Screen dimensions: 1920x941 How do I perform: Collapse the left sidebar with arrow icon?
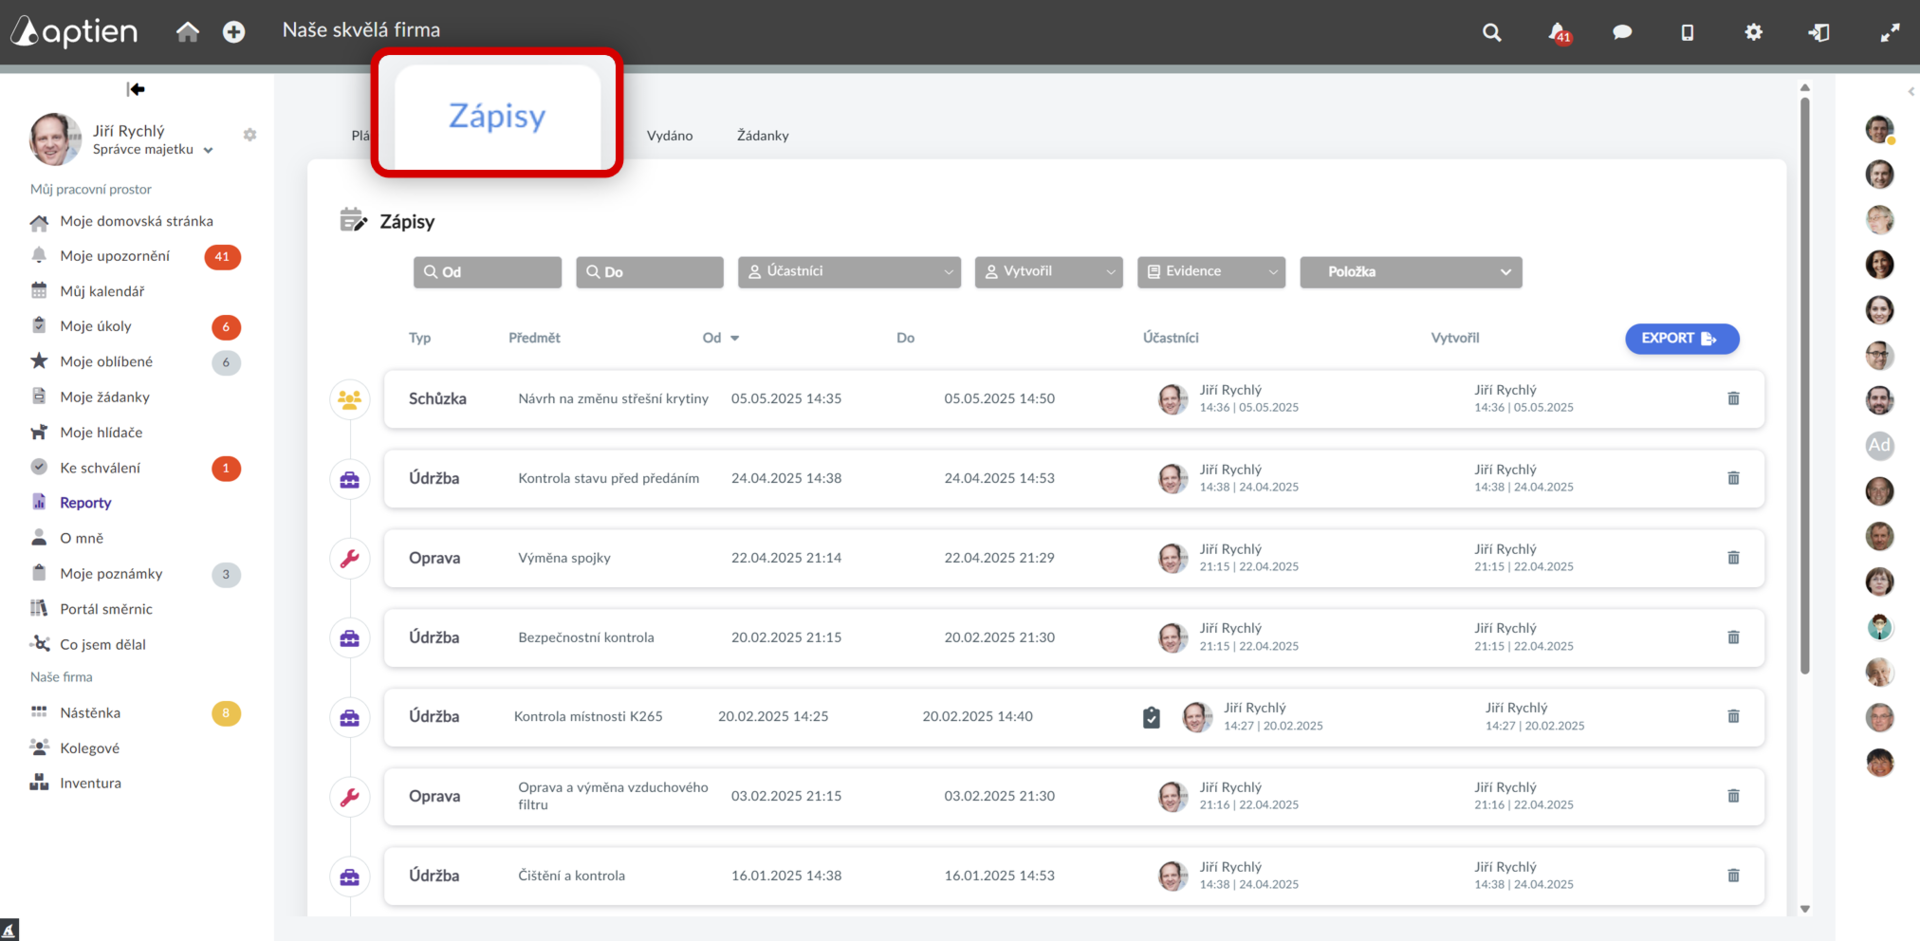pyautogui.click(x=136, y=89)
